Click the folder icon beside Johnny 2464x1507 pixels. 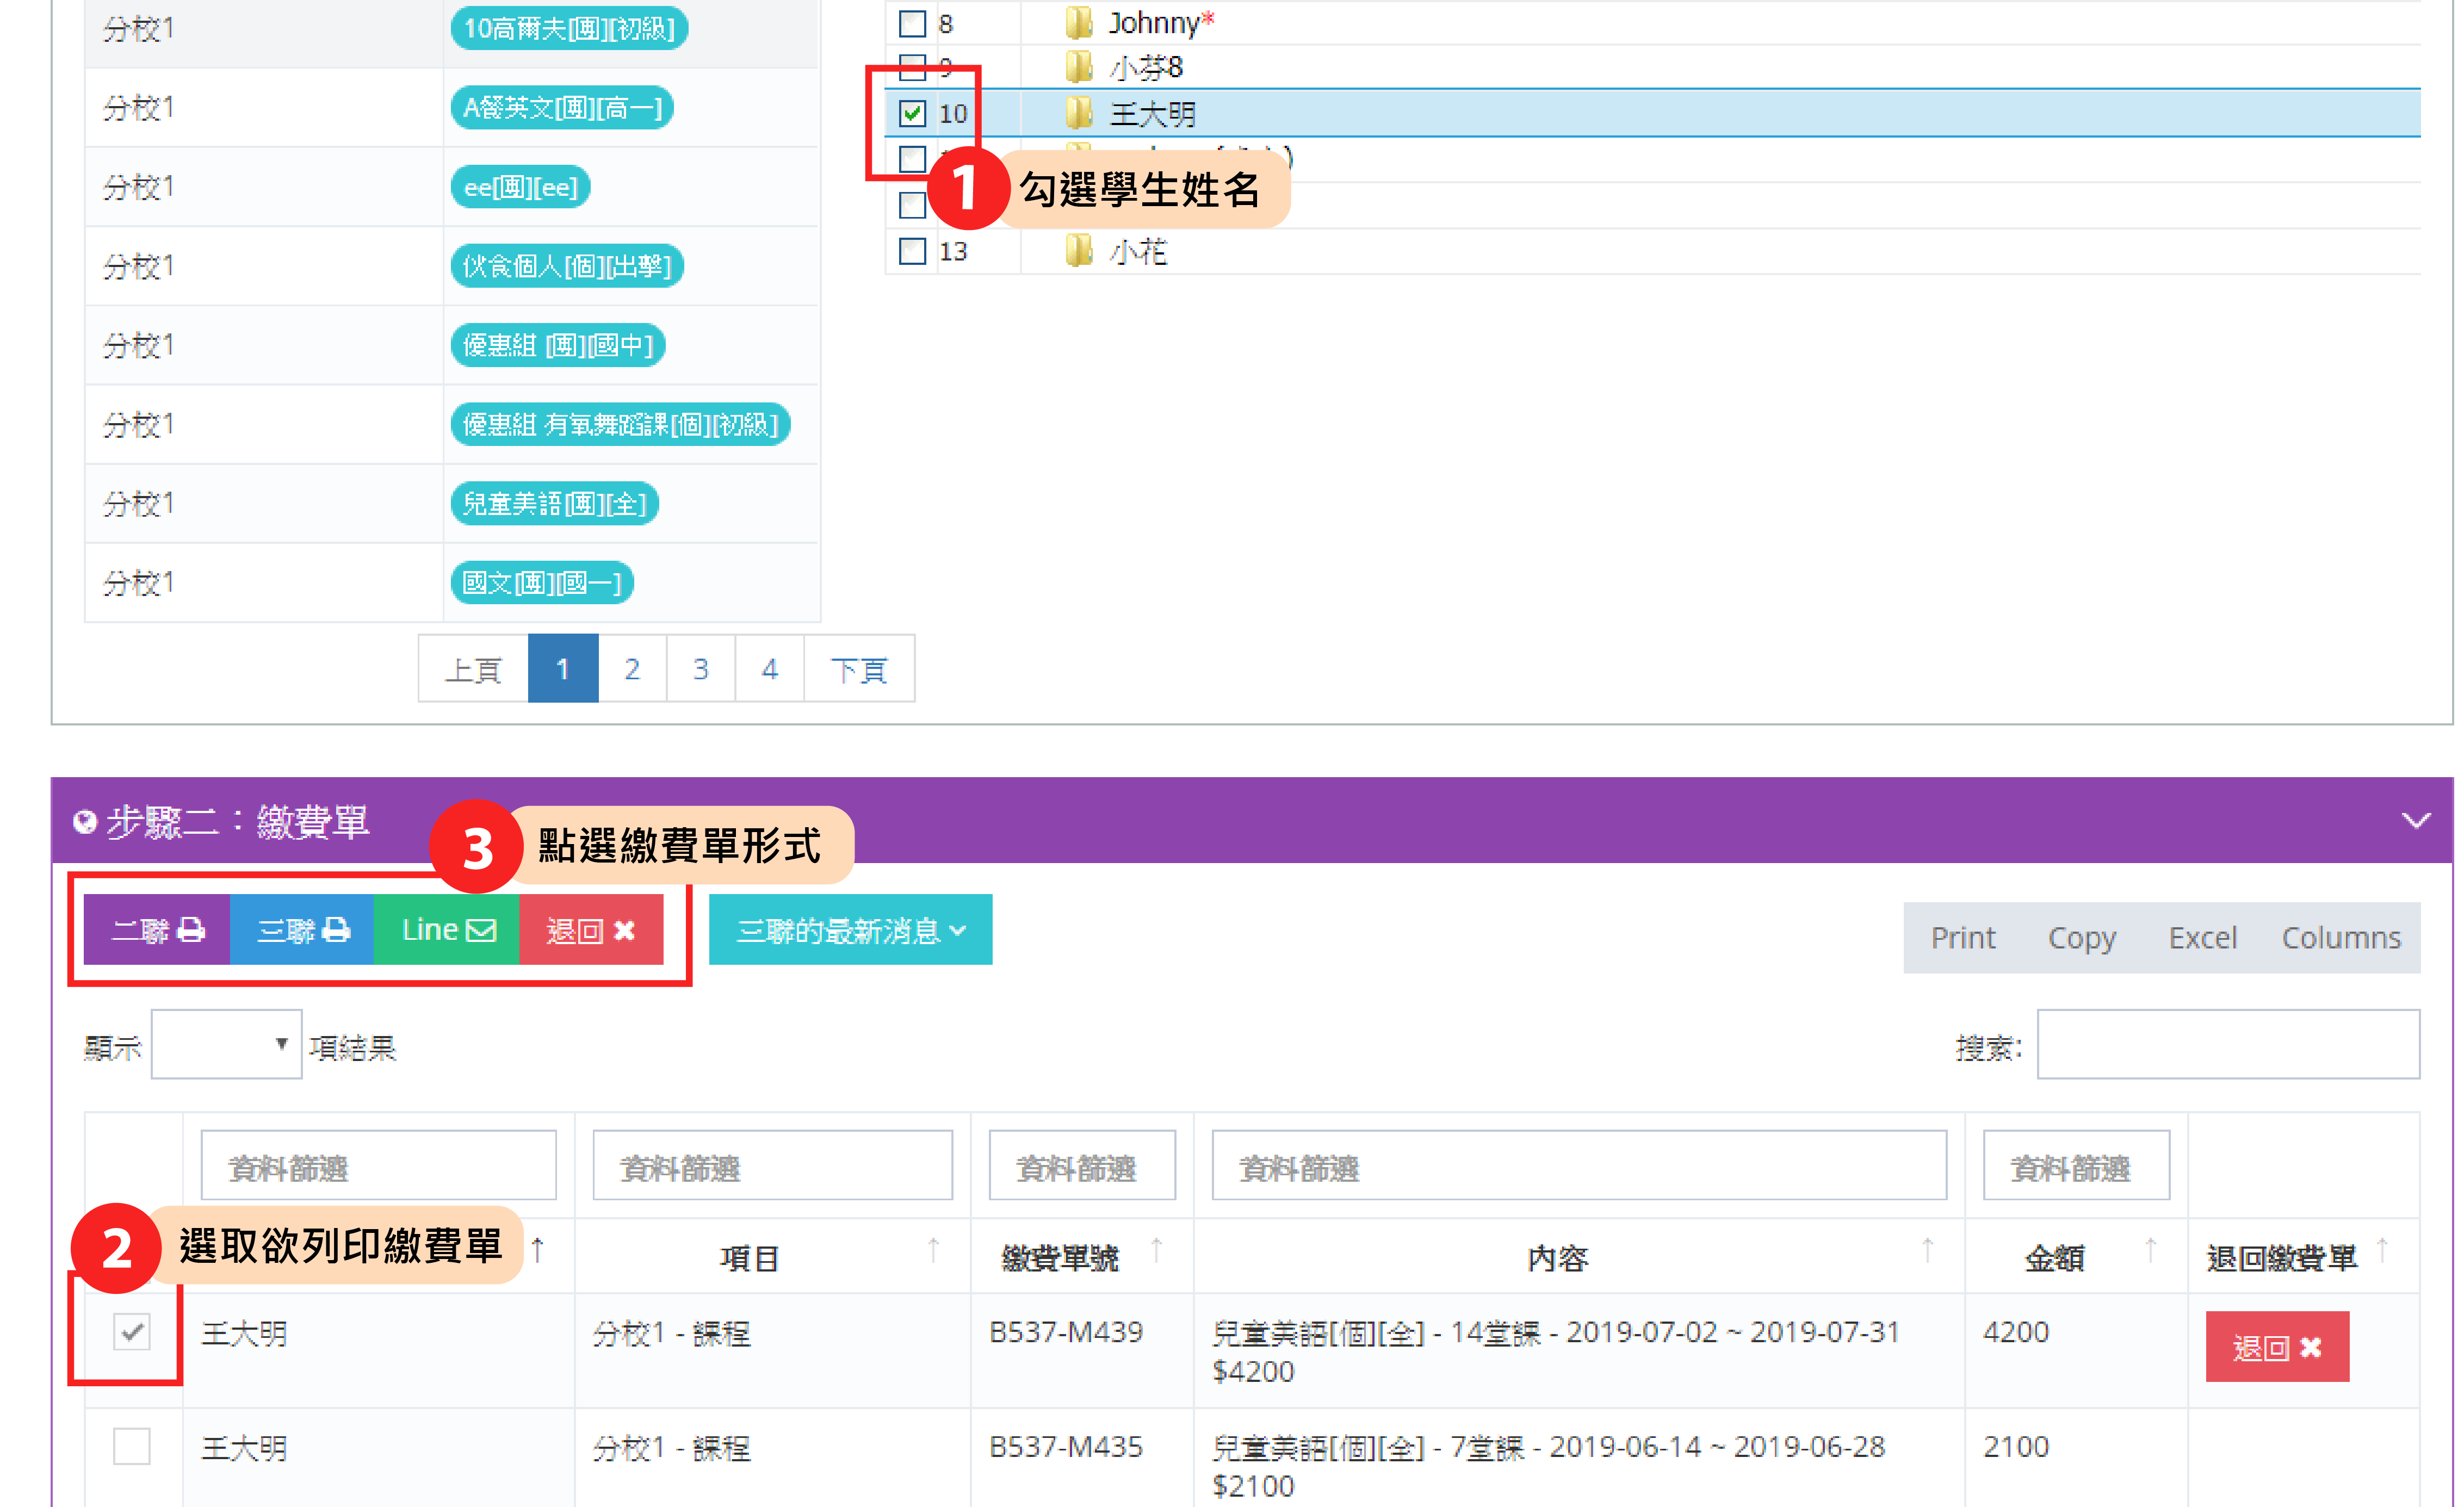[x=1078, y=22]
